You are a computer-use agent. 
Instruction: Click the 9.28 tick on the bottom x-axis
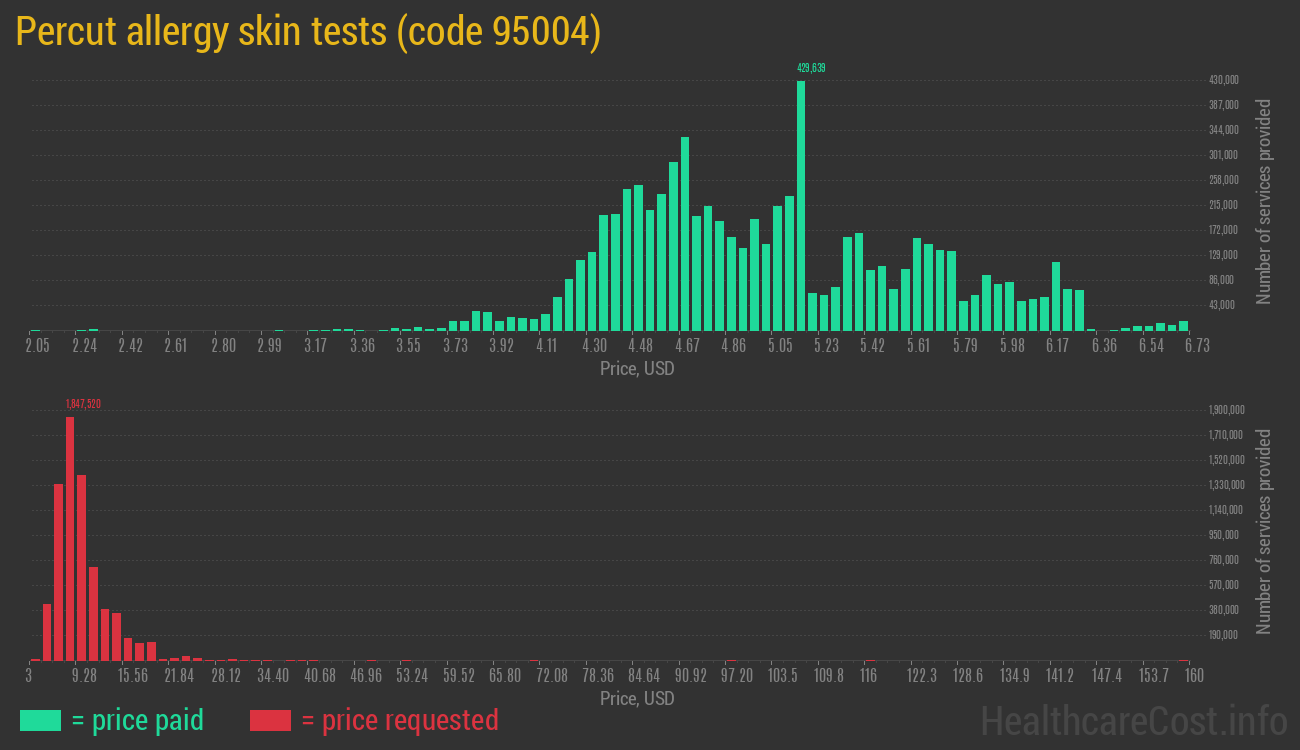click(x=84, y=676)
